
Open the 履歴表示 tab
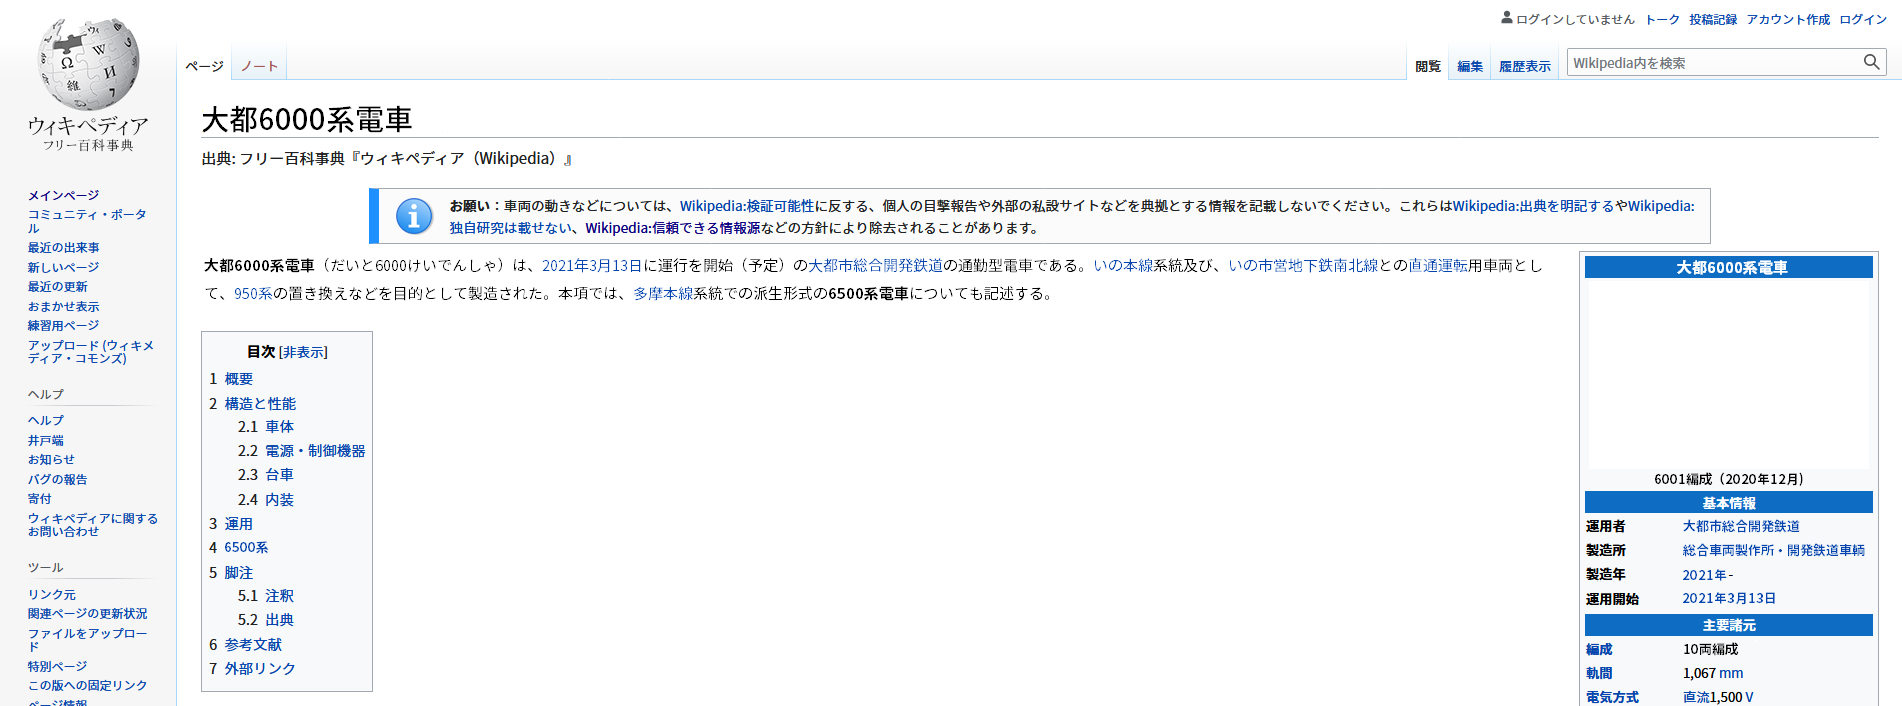click(1524, 67)
